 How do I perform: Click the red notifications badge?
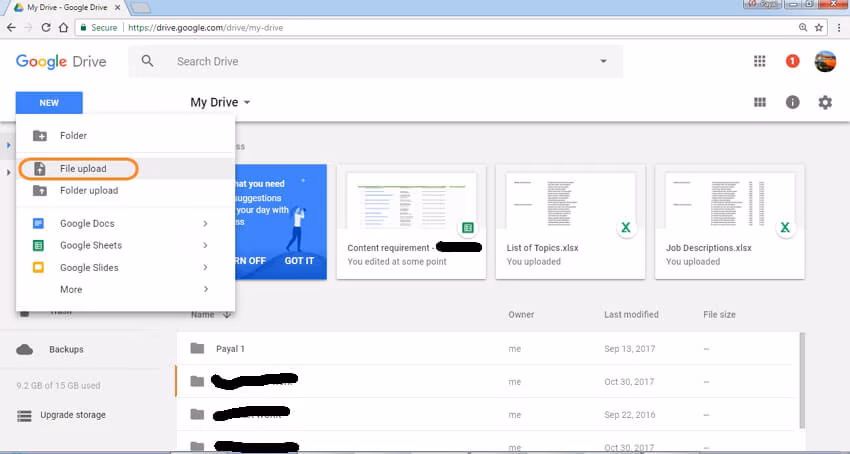[x=792, y=61]
